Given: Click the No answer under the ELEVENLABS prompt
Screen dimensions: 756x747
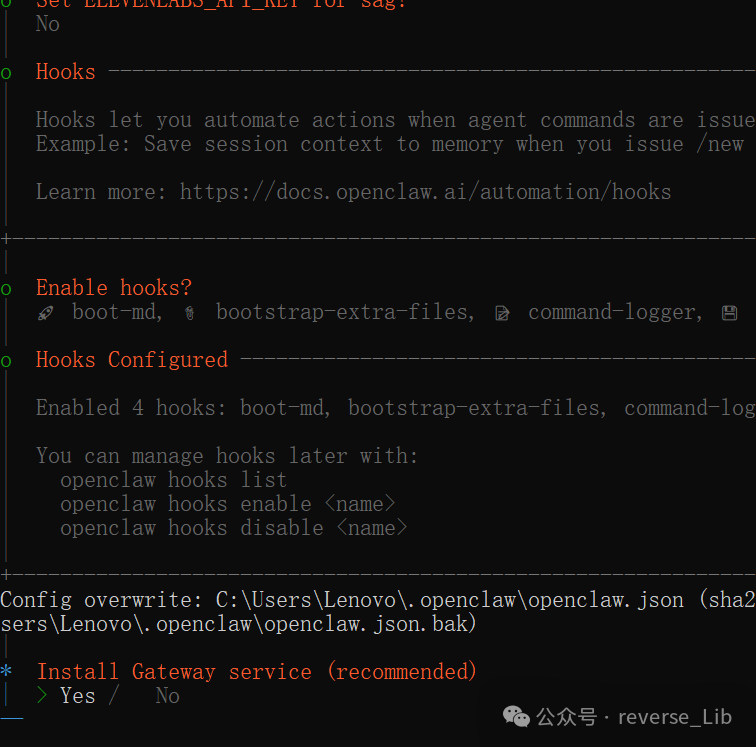Looking at the screenshot, I should (x=48, y=24).
